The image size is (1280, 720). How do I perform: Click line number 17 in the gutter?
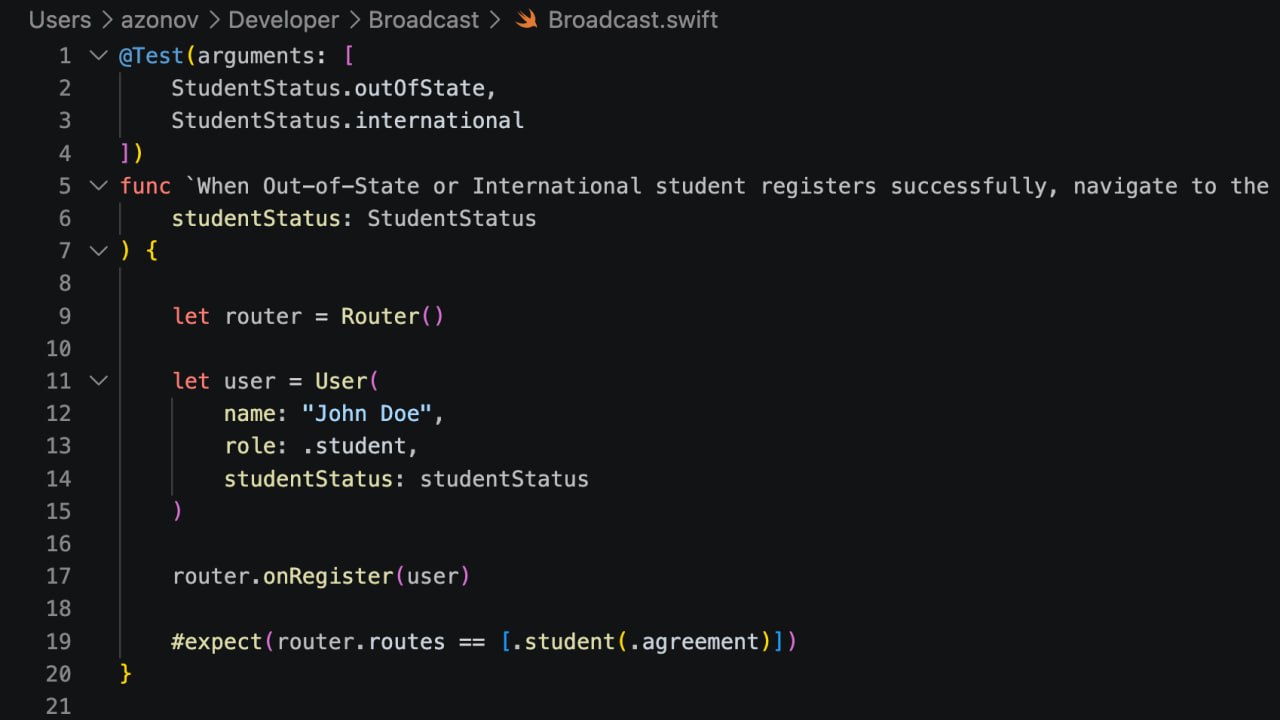59,576
